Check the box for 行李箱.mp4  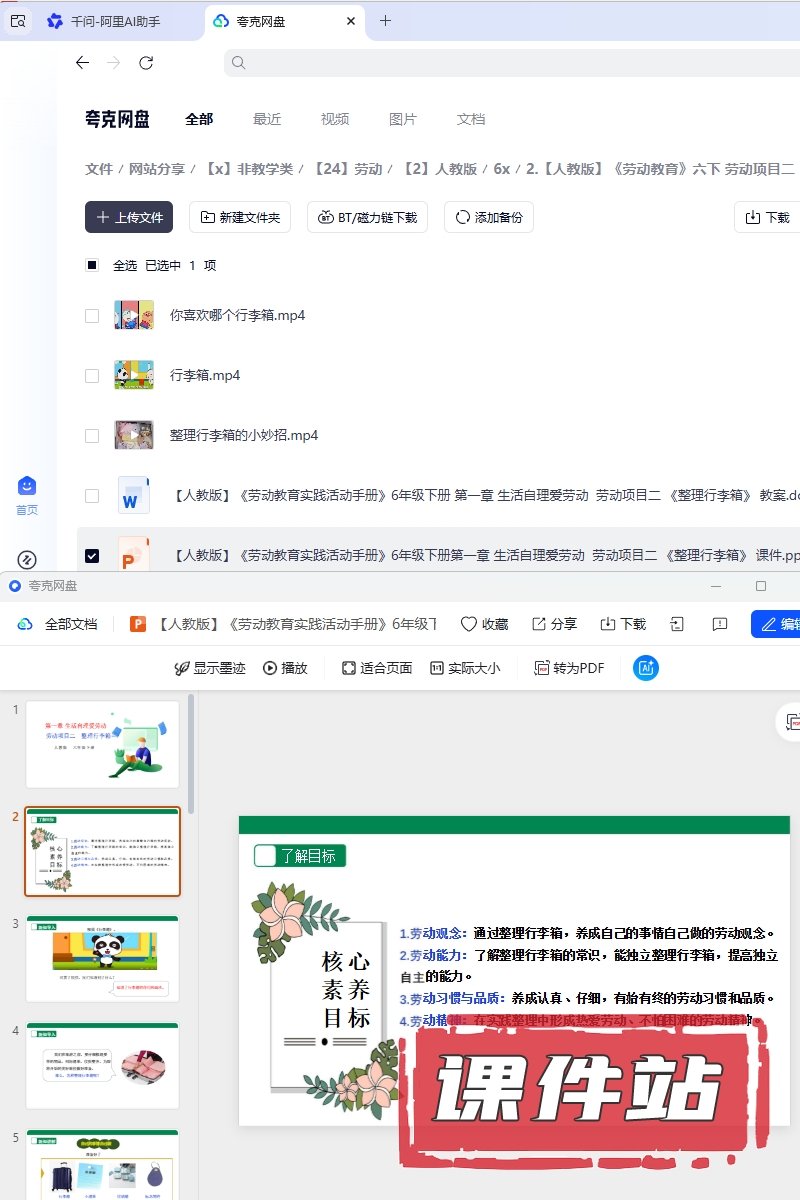coord(92,376)
